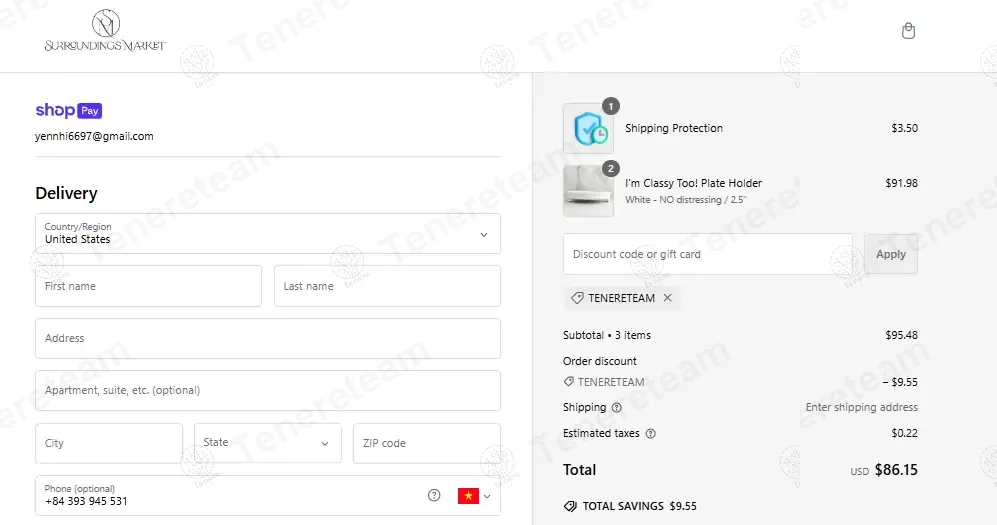Focus the Last name field
The width and height of the screenshot is (997, 525).
(x=387, y=286)
